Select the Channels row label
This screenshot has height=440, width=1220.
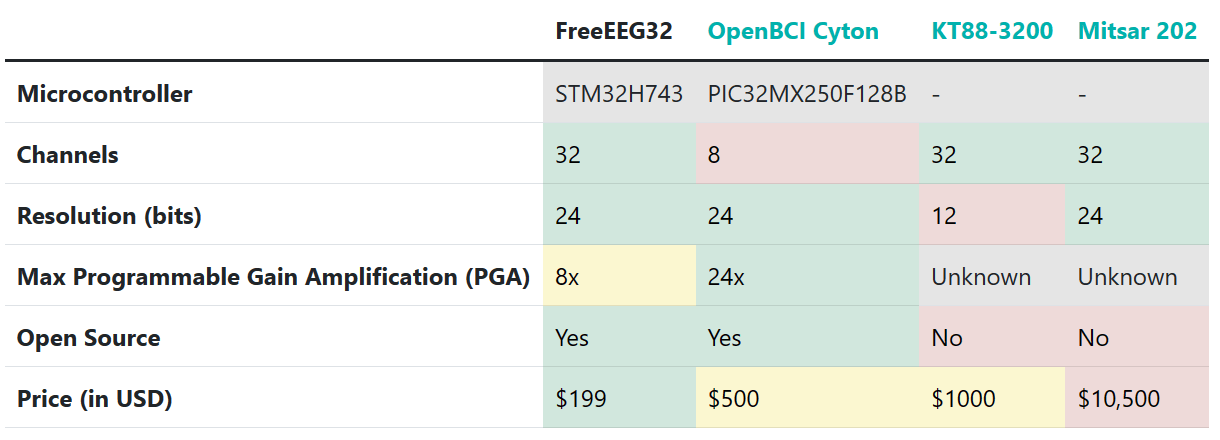68,155
